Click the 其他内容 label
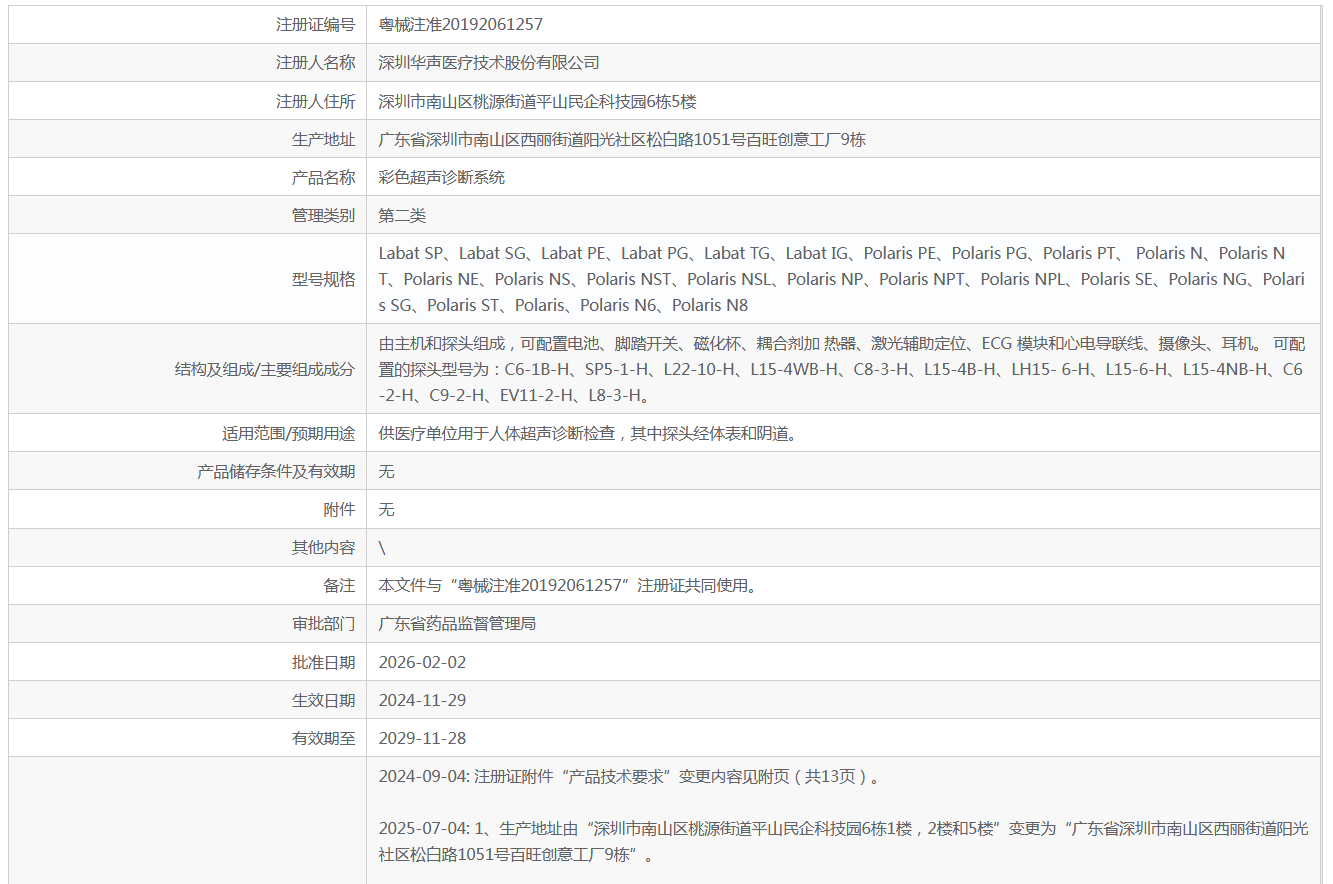The height and width of the screenshot is (884, 1333). coord(323,547)
